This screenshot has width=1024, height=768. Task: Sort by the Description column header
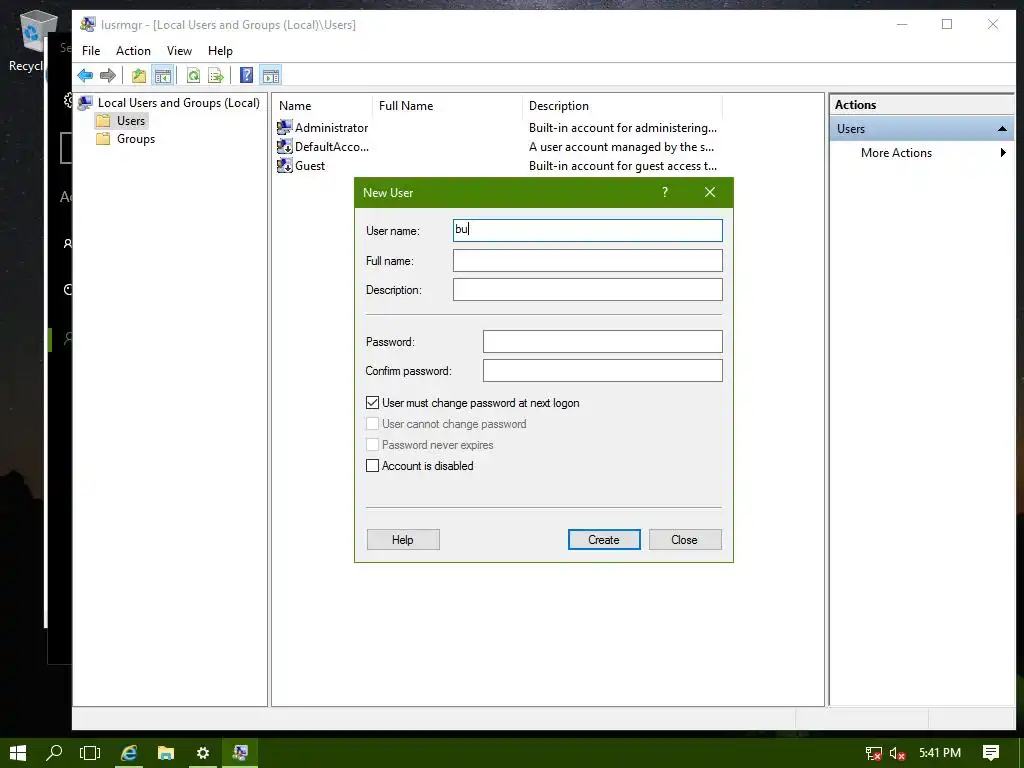tap(623, 106)
